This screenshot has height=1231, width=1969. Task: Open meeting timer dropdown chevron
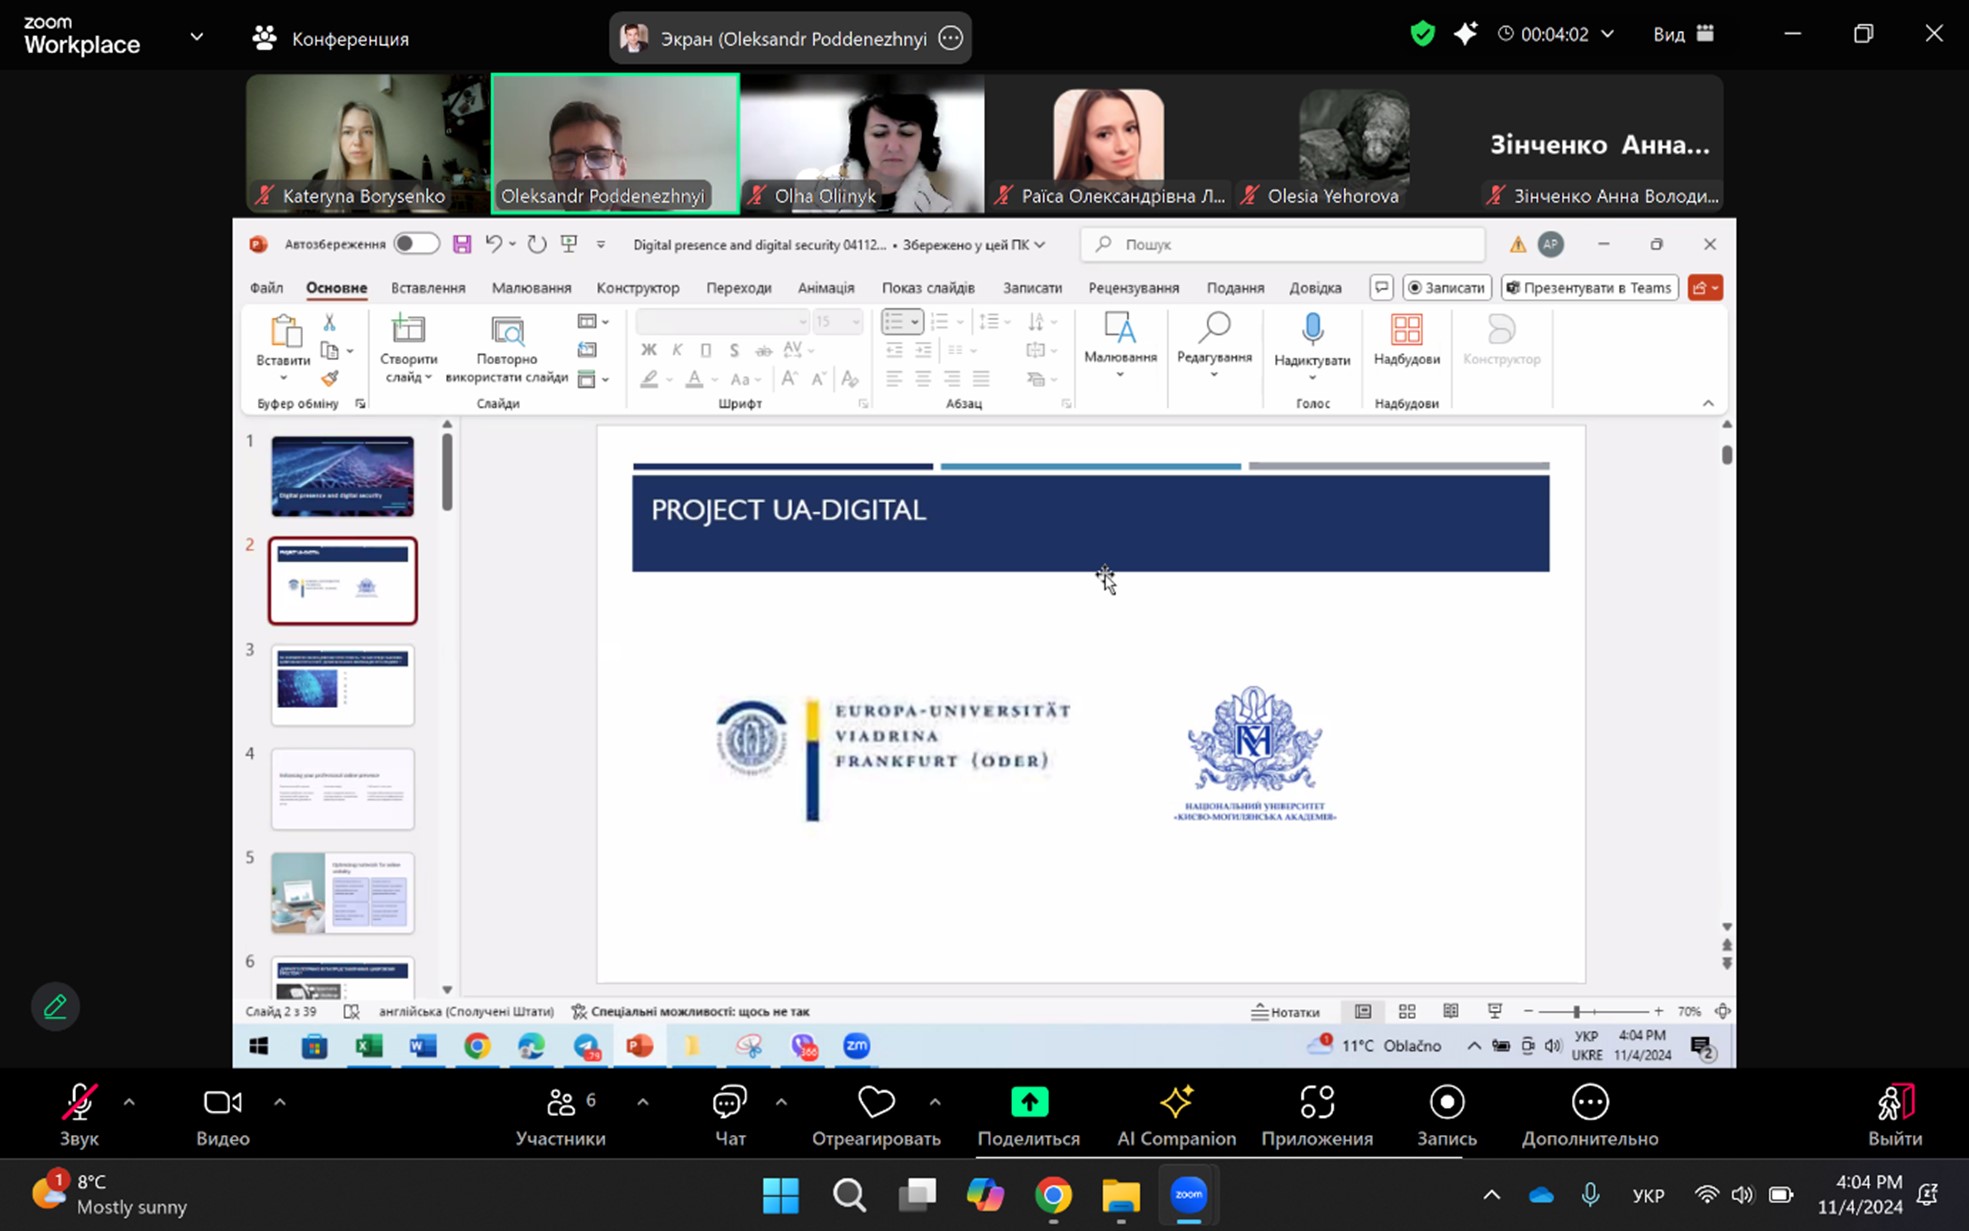(x=1607, y=34)
